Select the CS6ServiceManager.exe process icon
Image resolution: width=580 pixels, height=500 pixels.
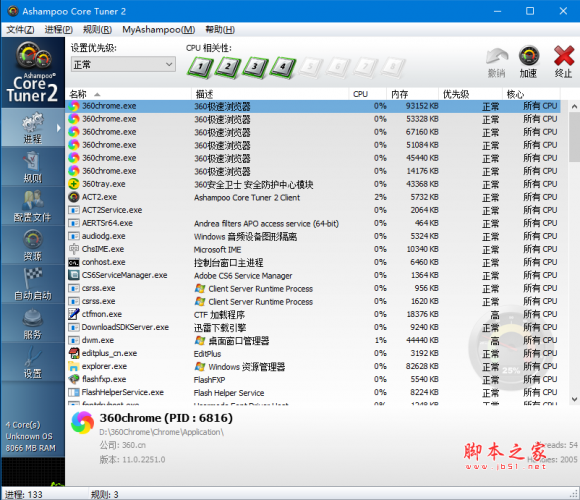coord(74,275)
